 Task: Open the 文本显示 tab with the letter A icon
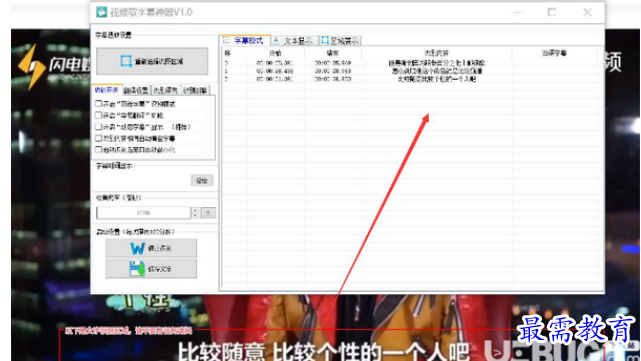[294, 41]
